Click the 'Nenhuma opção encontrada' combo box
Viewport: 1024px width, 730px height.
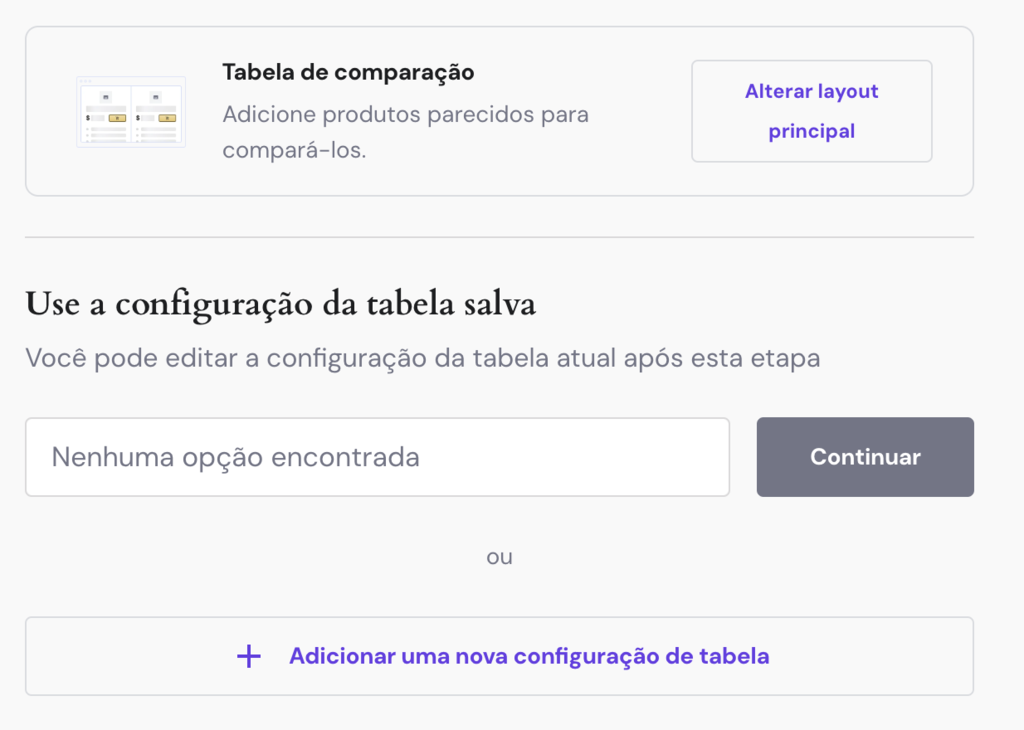pos(377,456)
